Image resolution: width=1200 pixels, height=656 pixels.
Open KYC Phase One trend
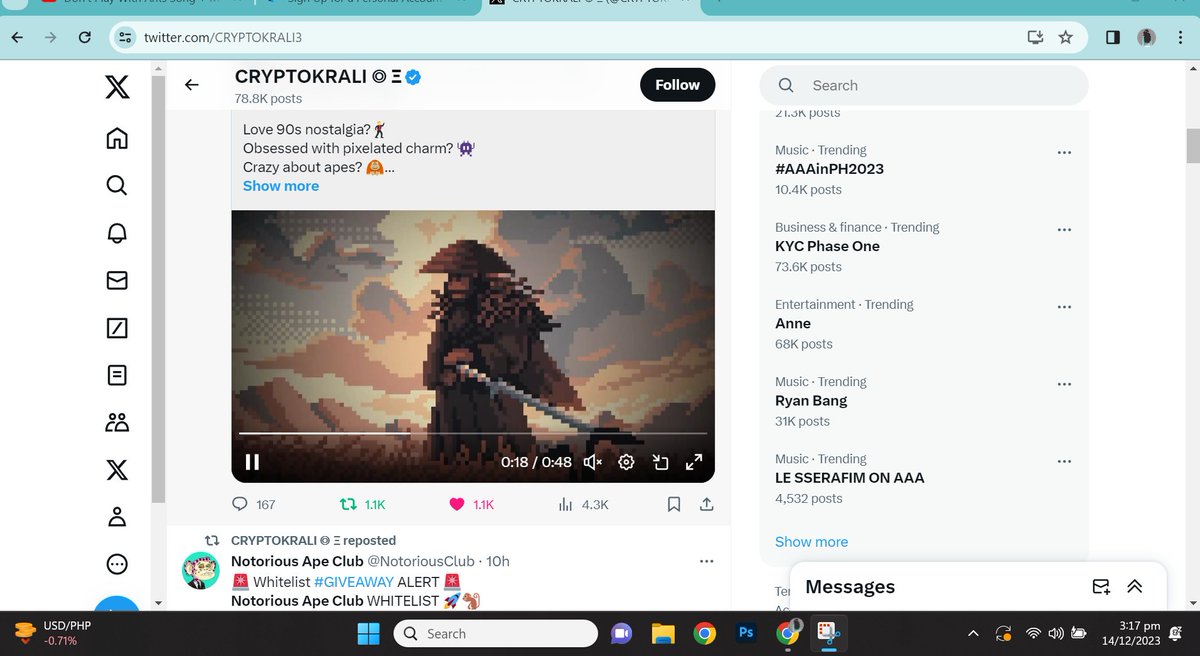pos(827,246)
